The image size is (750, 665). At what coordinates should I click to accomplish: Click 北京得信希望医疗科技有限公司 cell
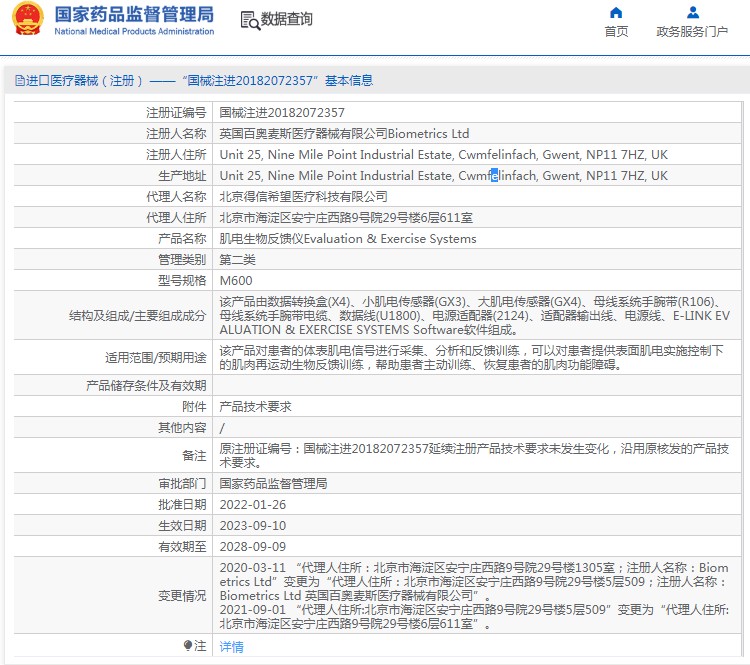(x=303, y=197)
